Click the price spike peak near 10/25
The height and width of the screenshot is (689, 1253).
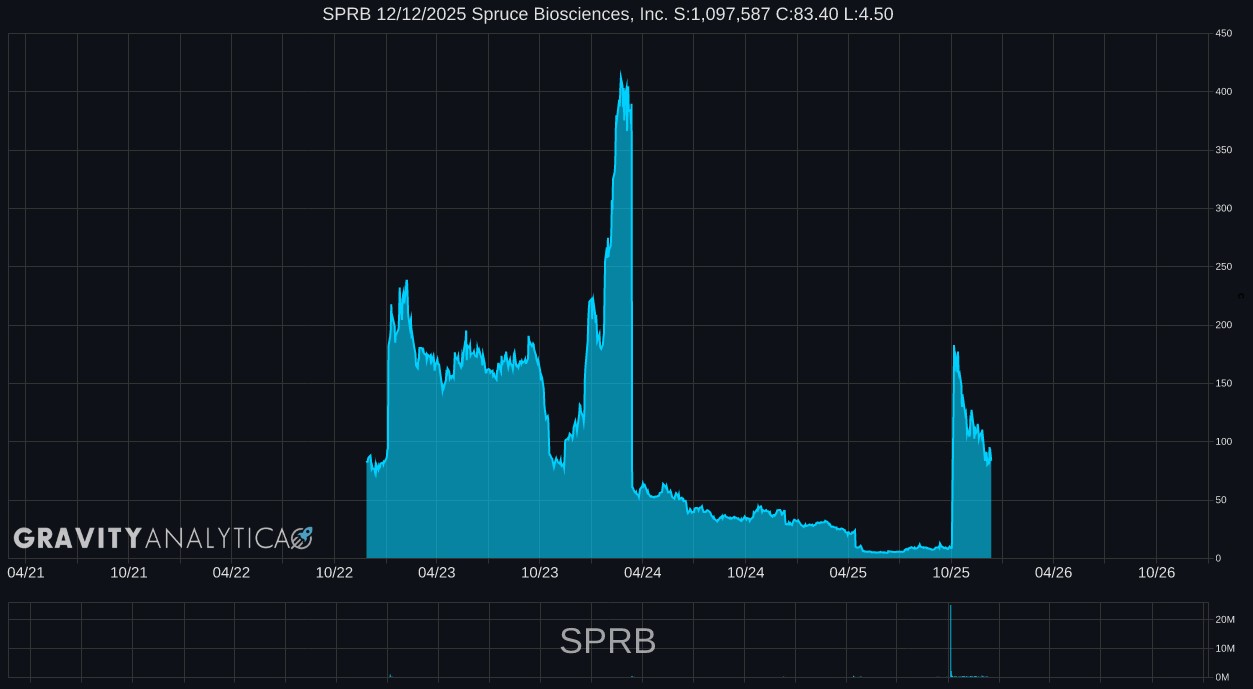coord(954,347)
